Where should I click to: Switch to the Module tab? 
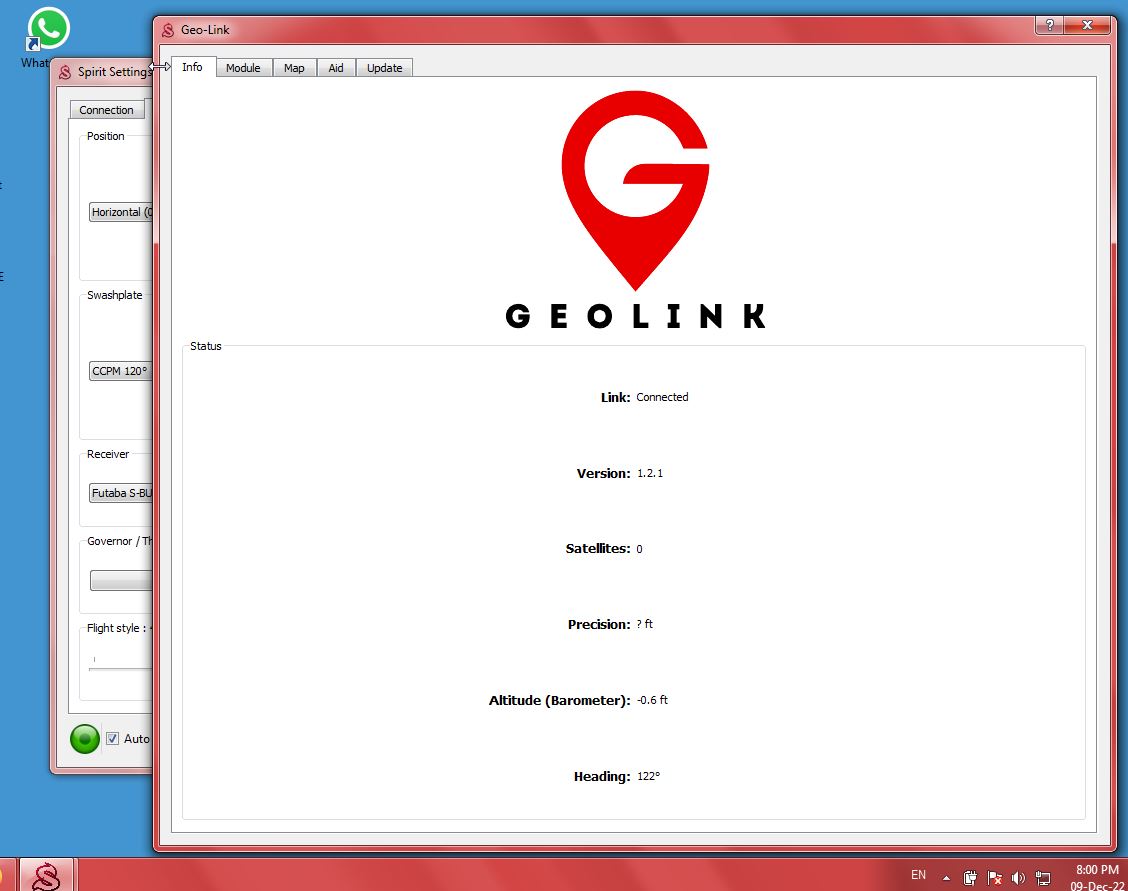tap(243, 68)
